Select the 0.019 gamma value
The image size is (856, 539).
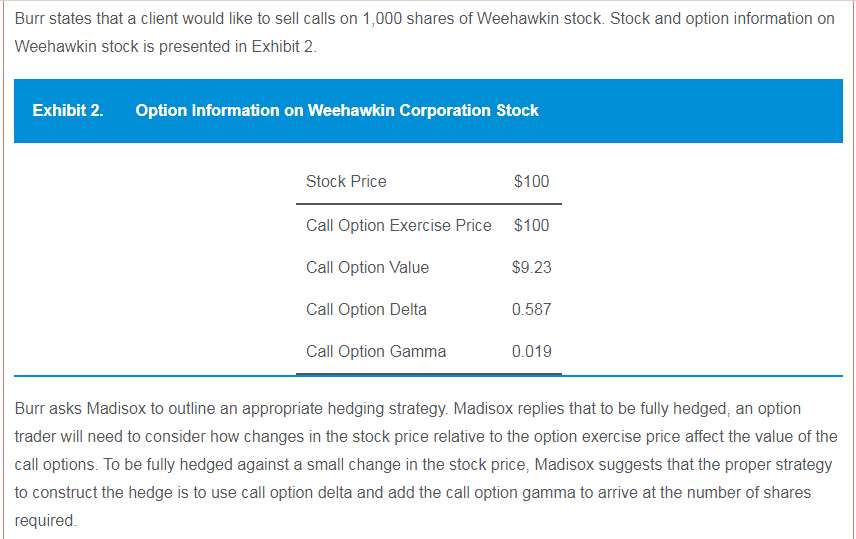pyautogui.click(x=532, y=352)
